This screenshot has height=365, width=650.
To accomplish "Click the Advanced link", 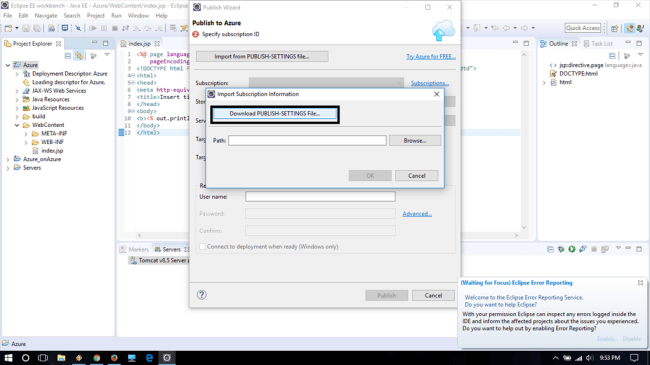I will pos(417,214).
